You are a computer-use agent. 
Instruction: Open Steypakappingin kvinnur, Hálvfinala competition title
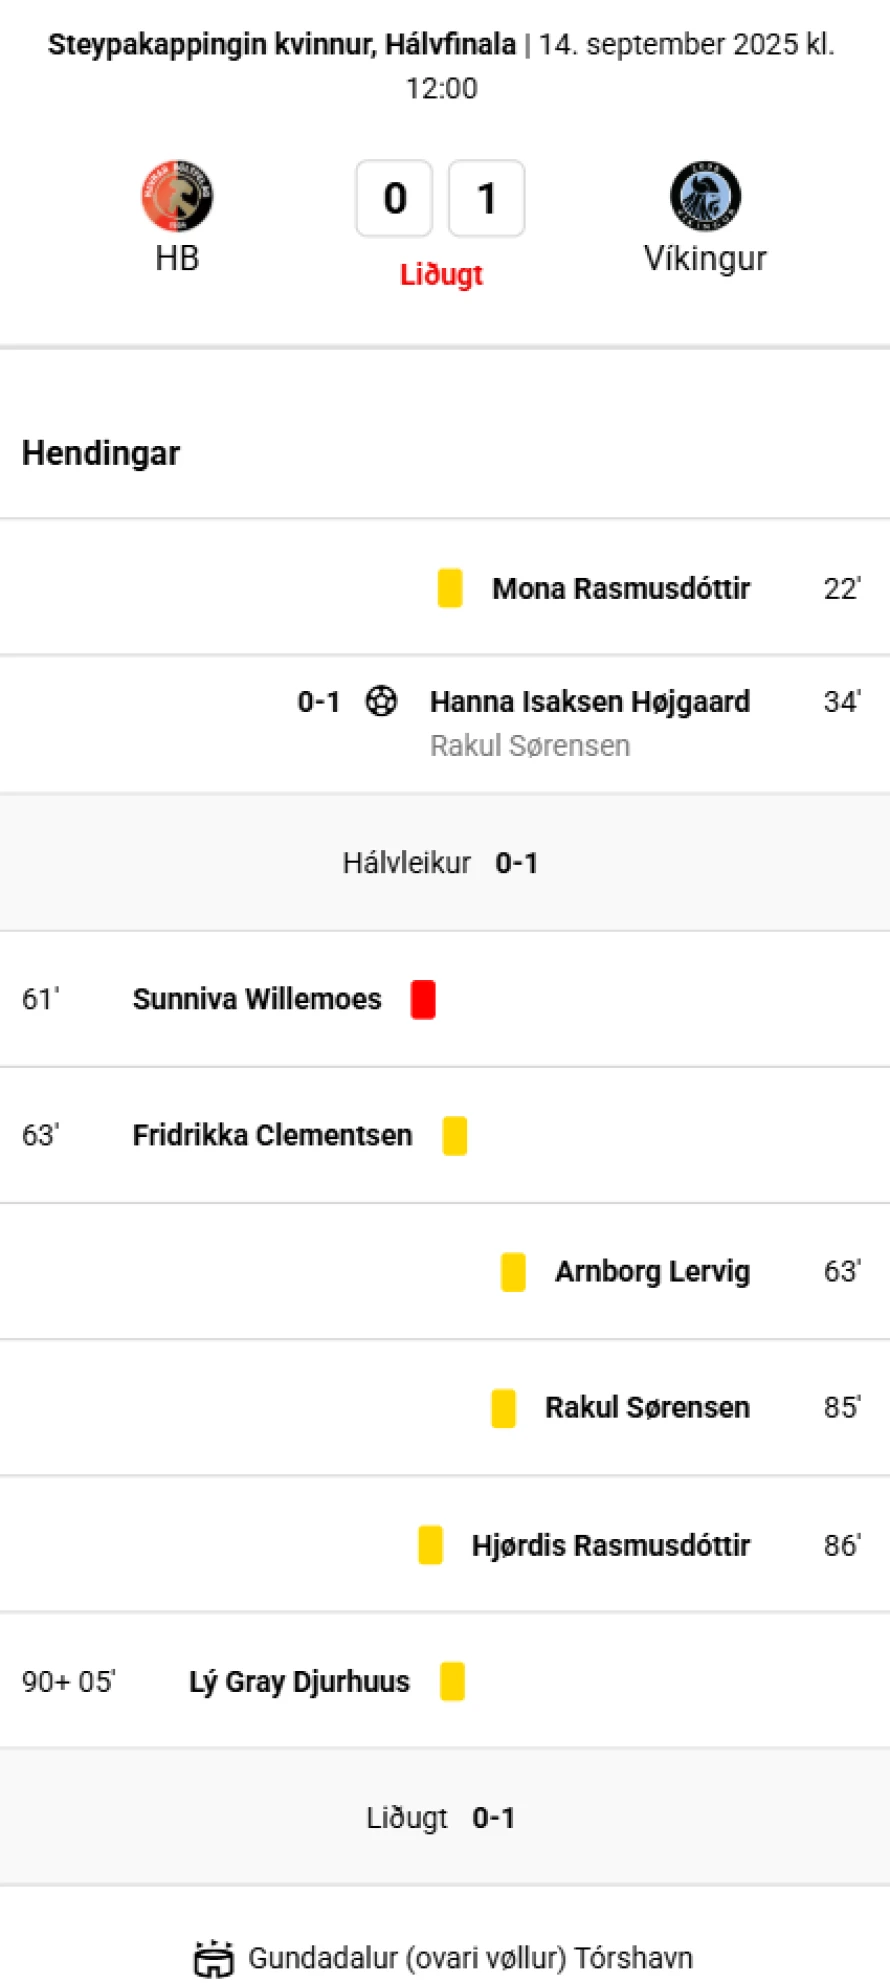pos(282,44)
